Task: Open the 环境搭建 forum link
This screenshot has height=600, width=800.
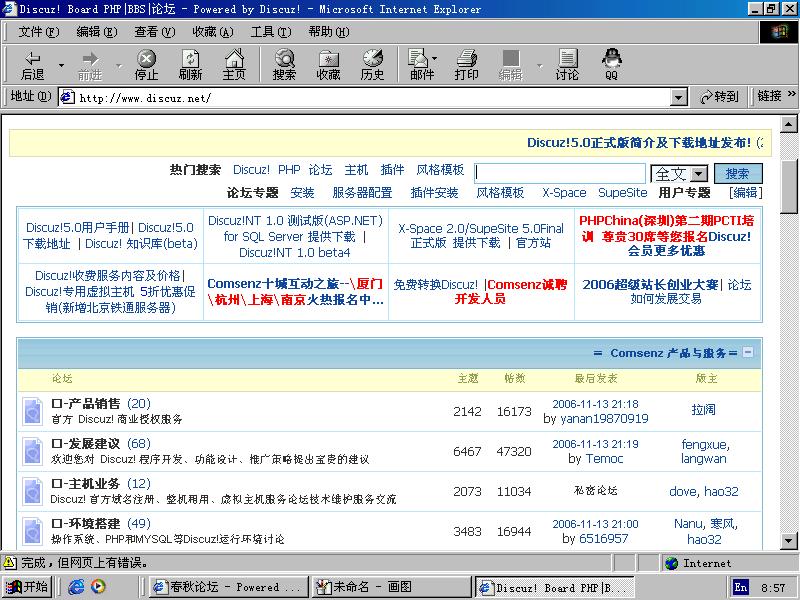Action: coord(86,523)
